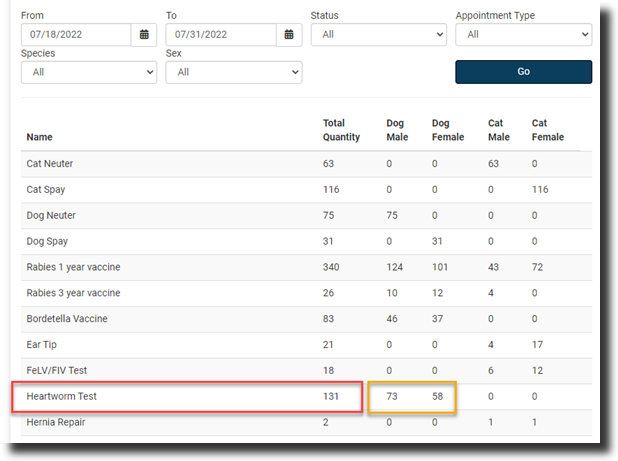Click the Bordetella Vaccine row
The image size is (618, 461).
67,319
